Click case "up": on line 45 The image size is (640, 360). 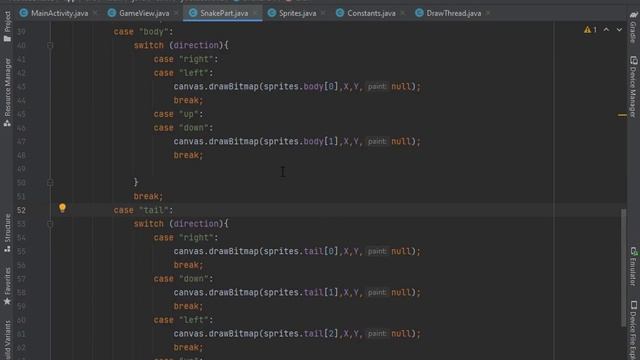pyautogui.click(x=178, y=114)
